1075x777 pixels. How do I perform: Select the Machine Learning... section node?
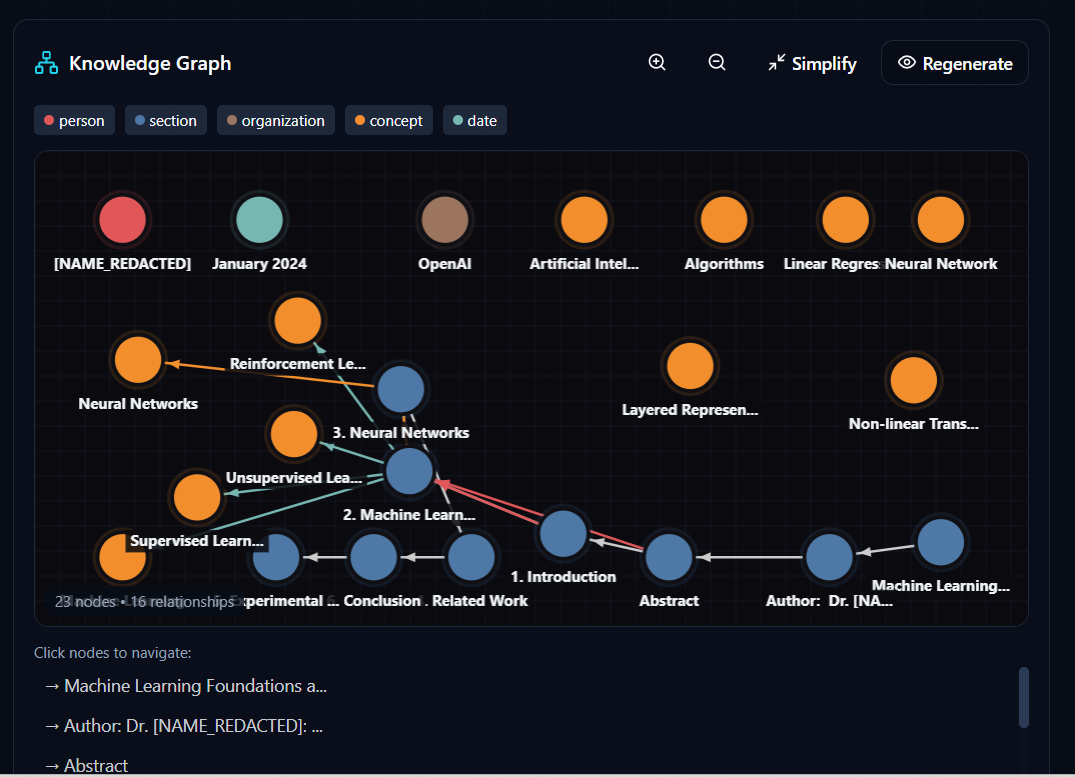tap(941, 542)
